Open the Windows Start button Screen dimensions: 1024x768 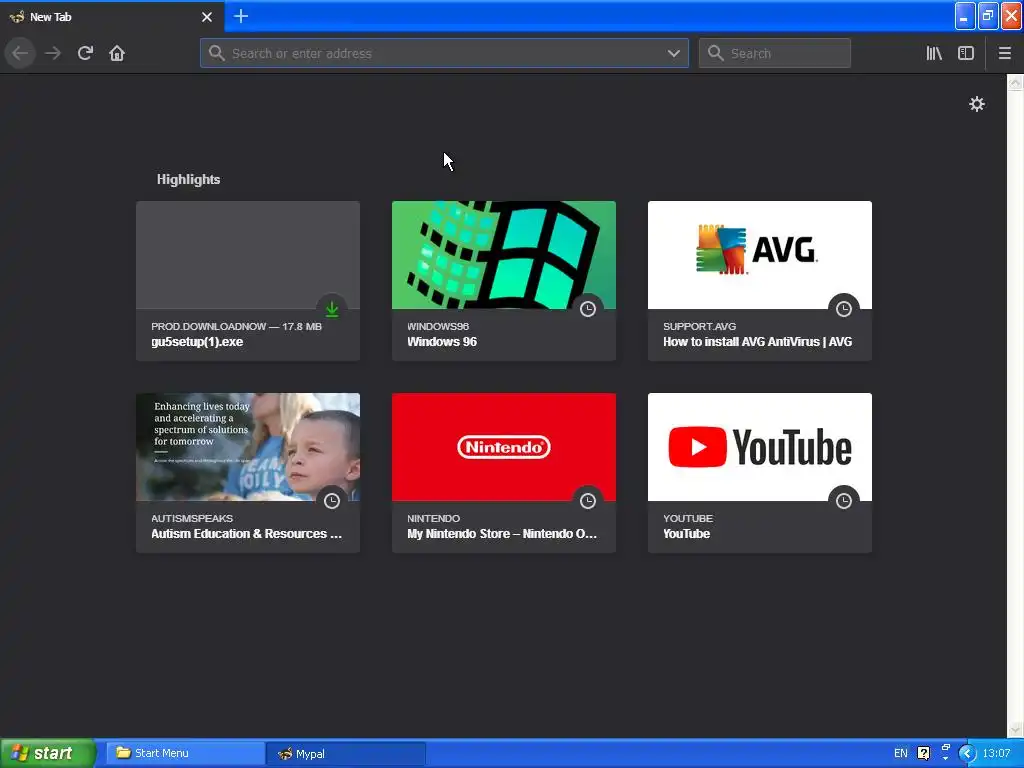tap(48, 753)
